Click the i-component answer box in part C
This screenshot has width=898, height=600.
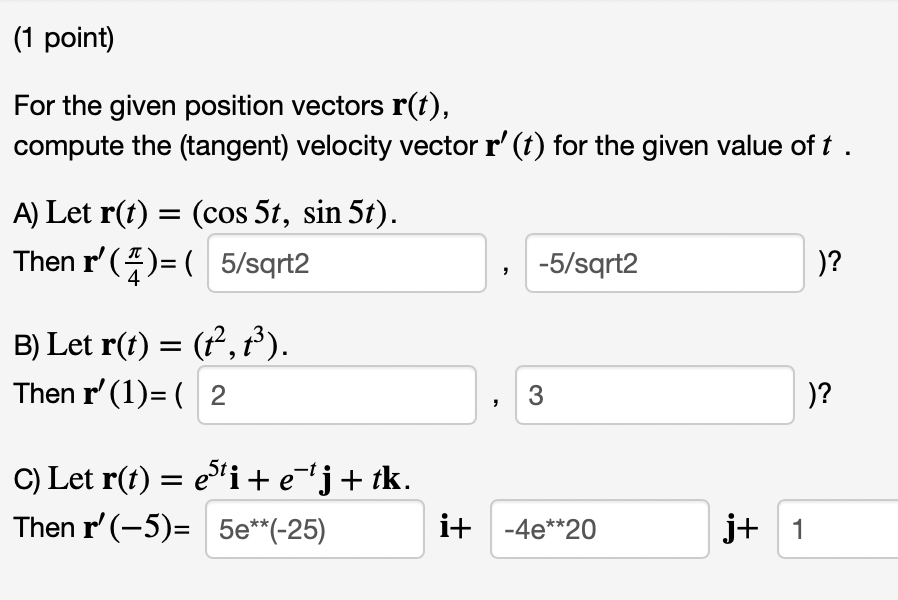pos(313,529)
